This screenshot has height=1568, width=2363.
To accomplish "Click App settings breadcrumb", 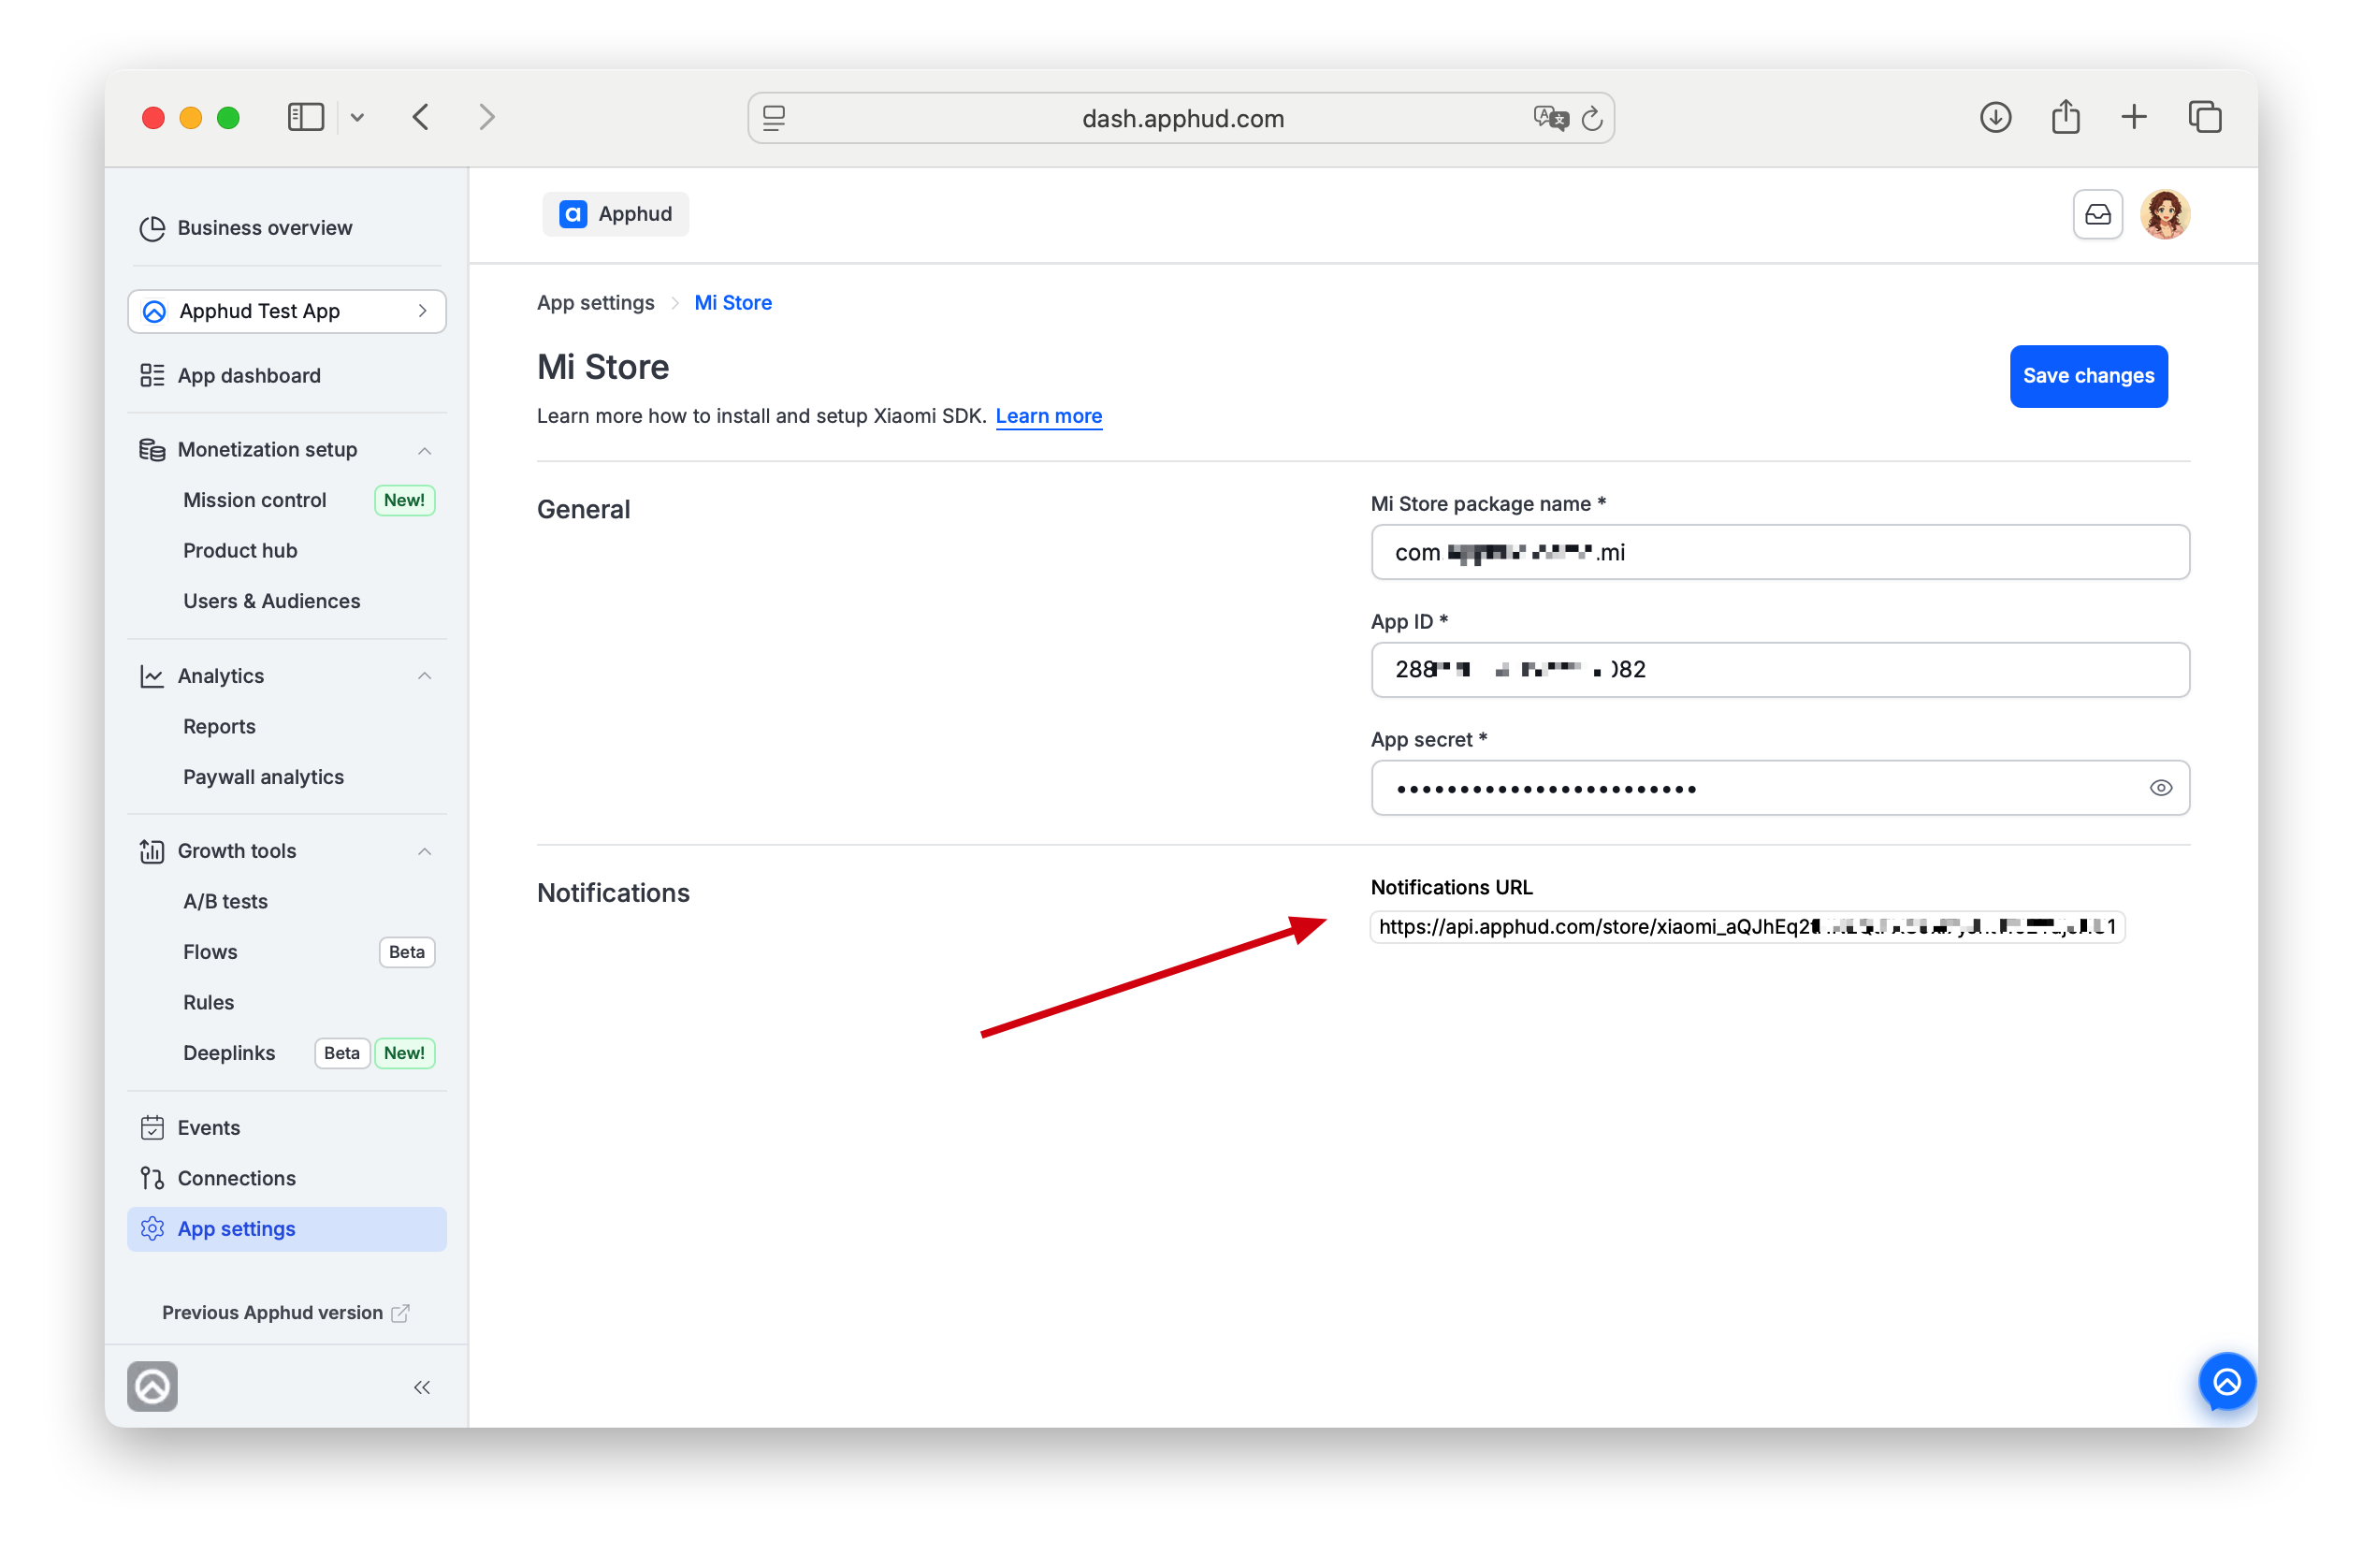I will tap(596, 303).
